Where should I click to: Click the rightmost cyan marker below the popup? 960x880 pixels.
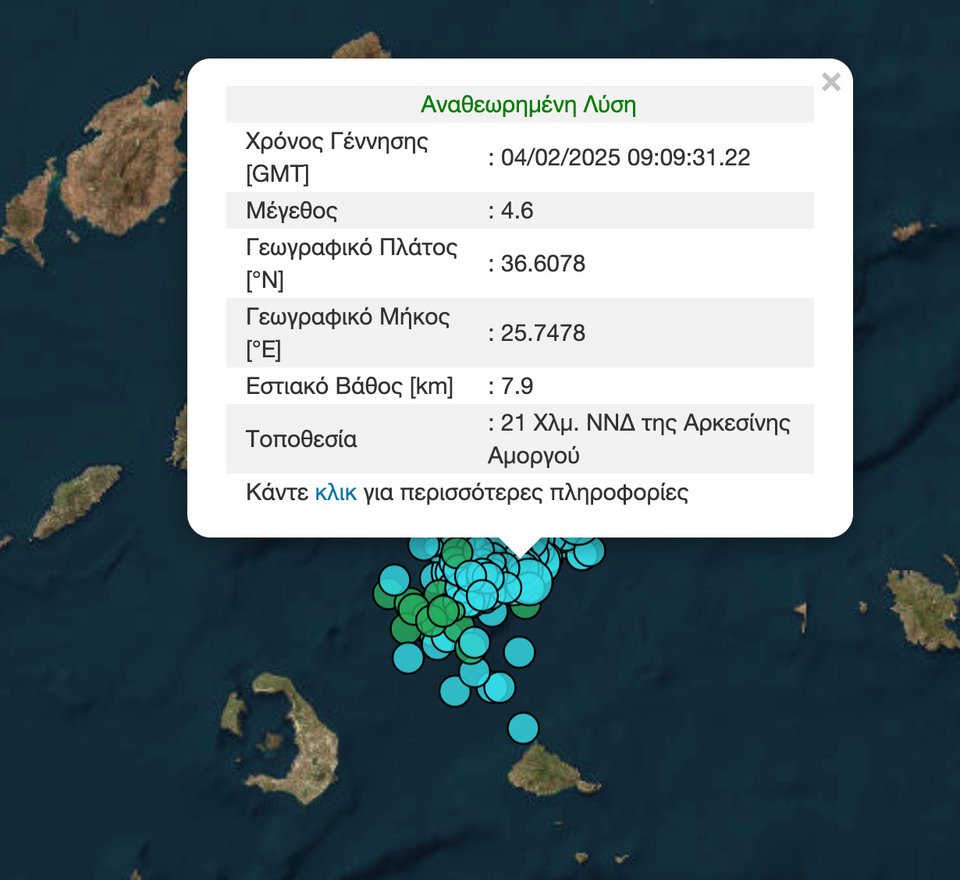[x=589, y=551]
